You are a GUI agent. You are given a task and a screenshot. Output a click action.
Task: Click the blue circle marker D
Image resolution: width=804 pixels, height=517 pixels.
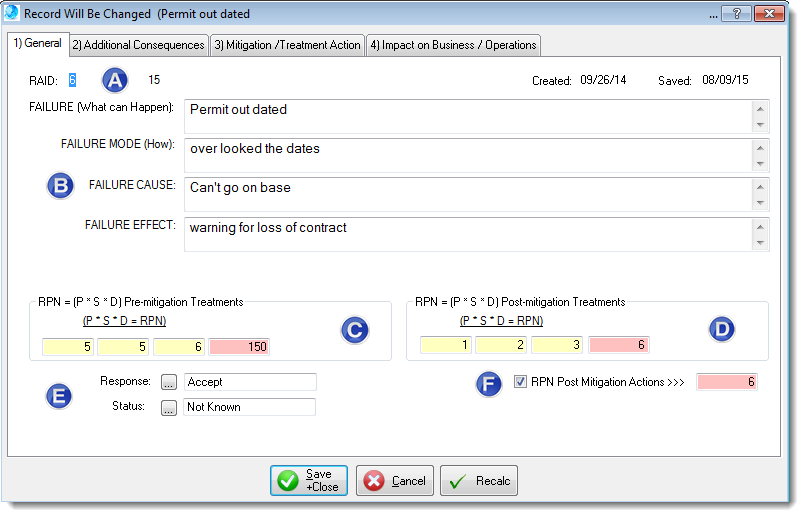[x=721, y=329]
